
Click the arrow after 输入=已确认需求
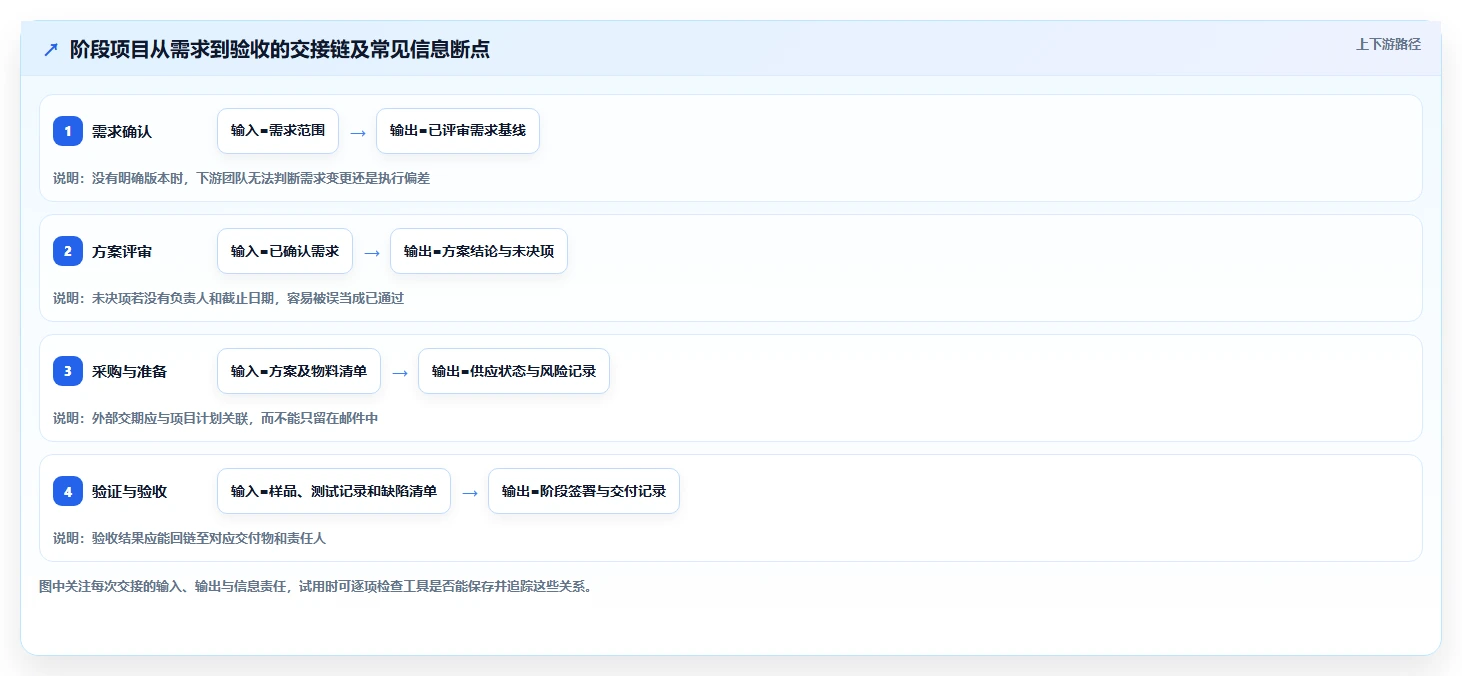pos(372,252)
